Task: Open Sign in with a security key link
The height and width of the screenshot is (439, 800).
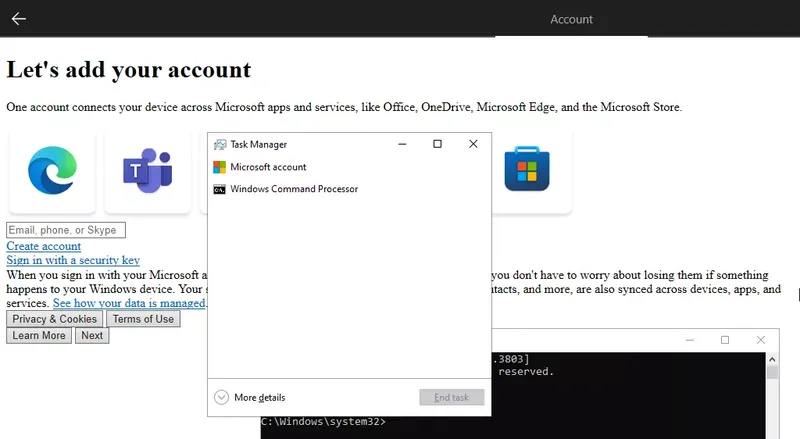Action: [x=73, y=260]
